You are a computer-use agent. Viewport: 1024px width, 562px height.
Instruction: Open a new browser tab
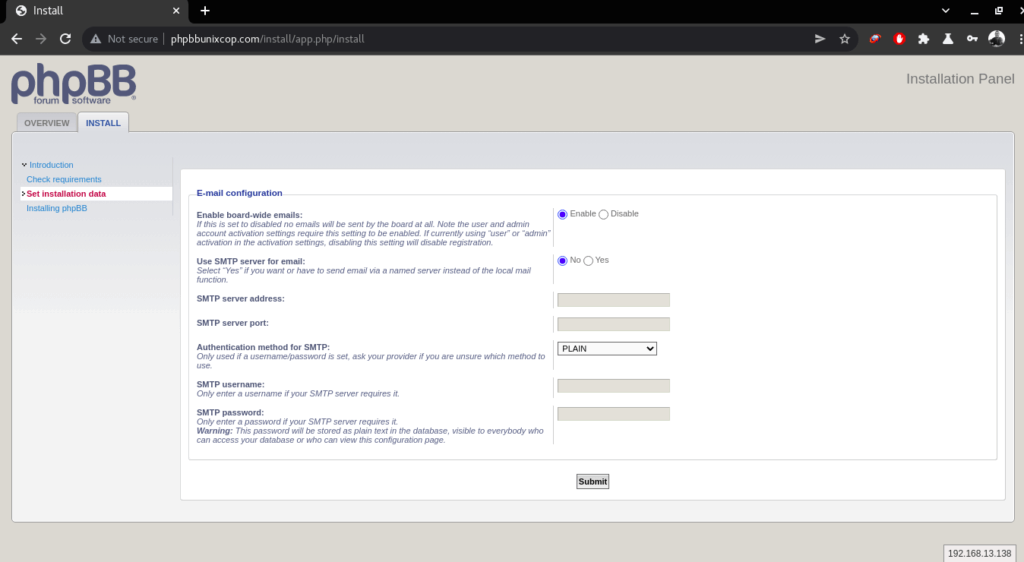coord(205,10)
